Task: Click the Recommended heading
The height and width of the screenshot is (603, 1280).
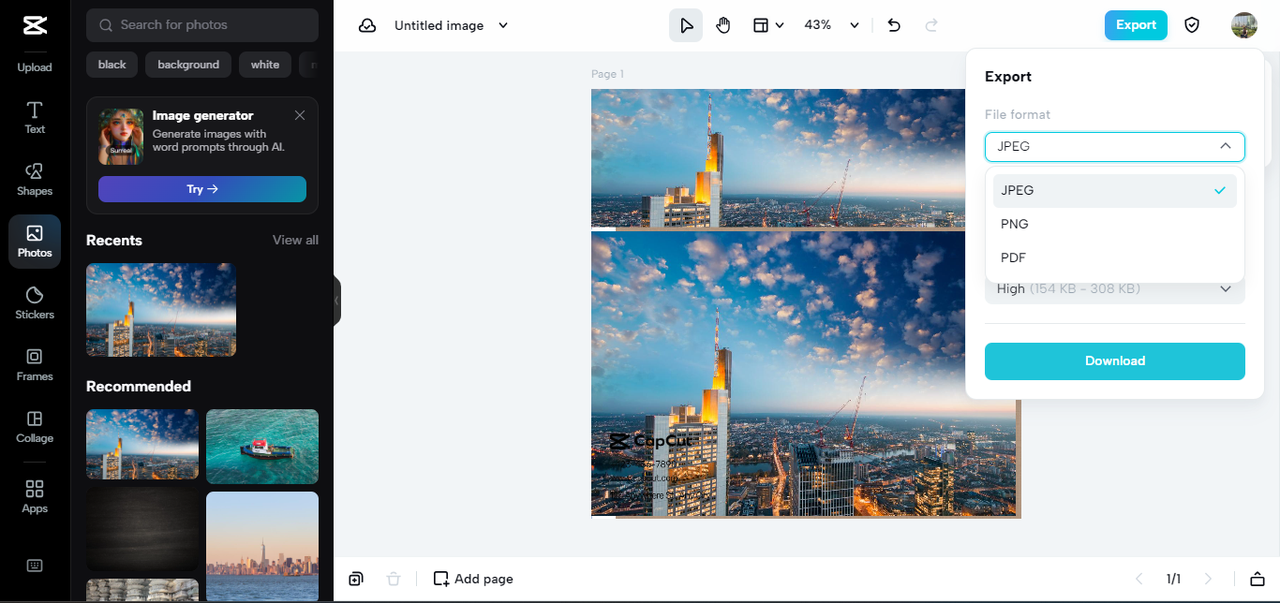Action: [x=138, y=386]
